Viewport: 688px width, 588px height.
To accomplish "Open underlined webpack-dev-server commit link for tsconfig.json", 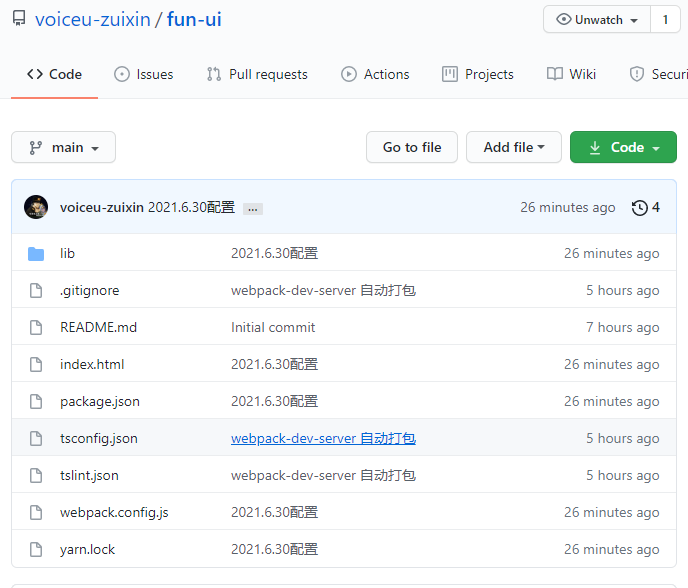I will coord(323,438).
